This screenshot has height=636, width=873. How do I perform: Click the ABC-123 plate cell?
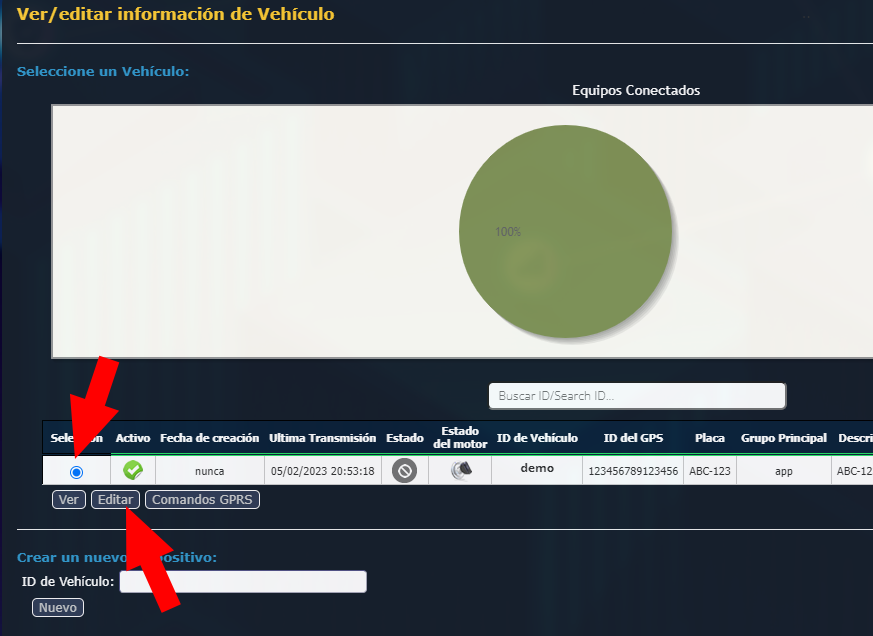tap(710, 471)
